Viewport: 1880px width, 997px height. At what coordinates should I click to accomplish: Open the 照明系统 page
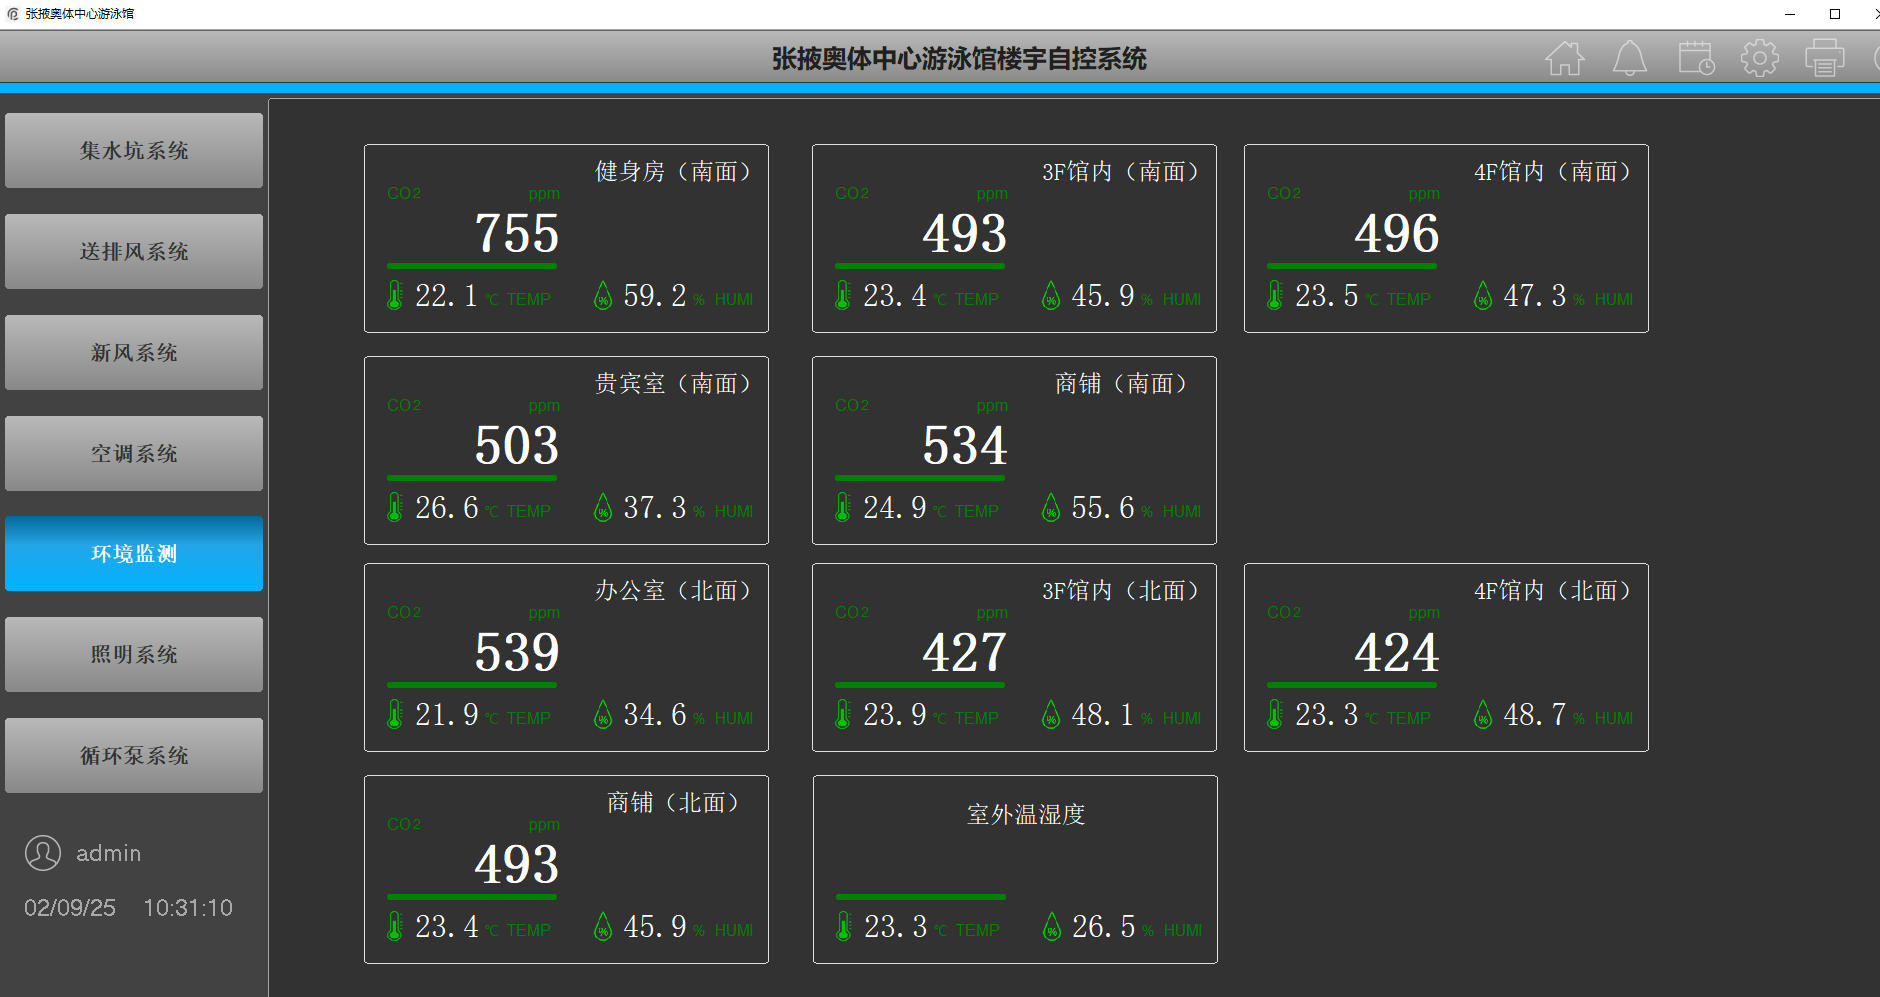pyautogui.click(x=134, y=655)
